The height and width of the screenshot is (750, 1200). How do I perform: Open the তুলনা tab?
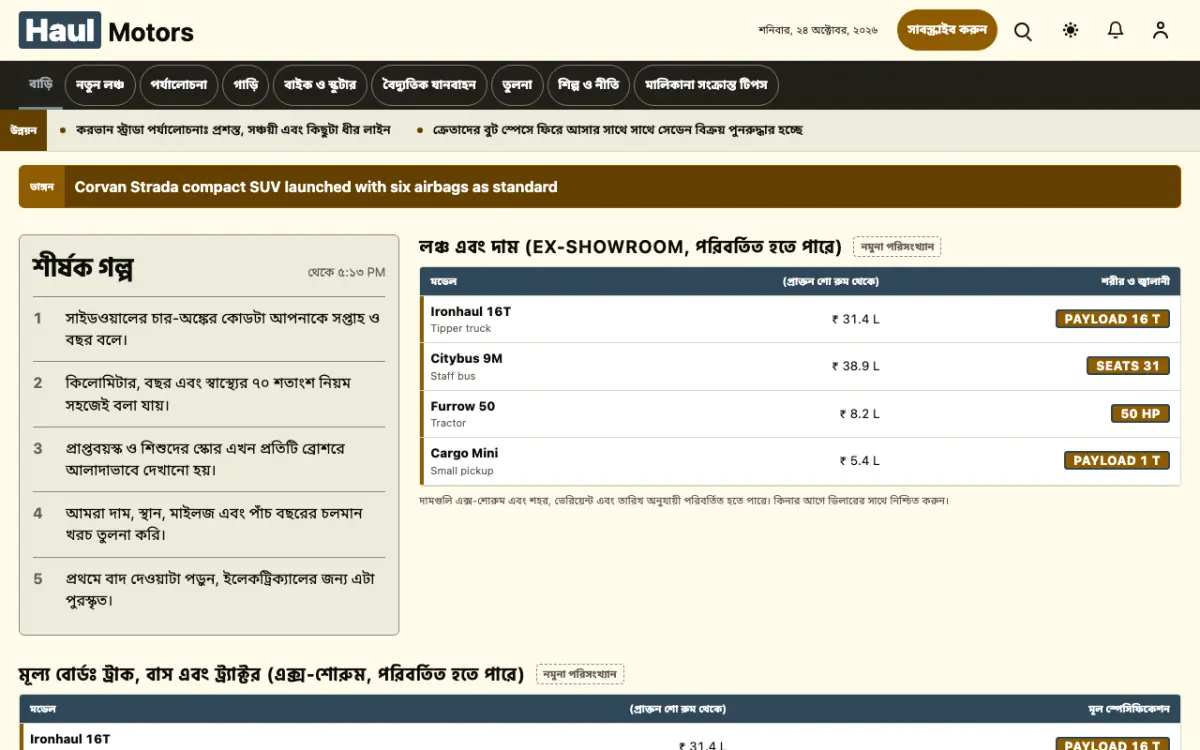[518, 85]
